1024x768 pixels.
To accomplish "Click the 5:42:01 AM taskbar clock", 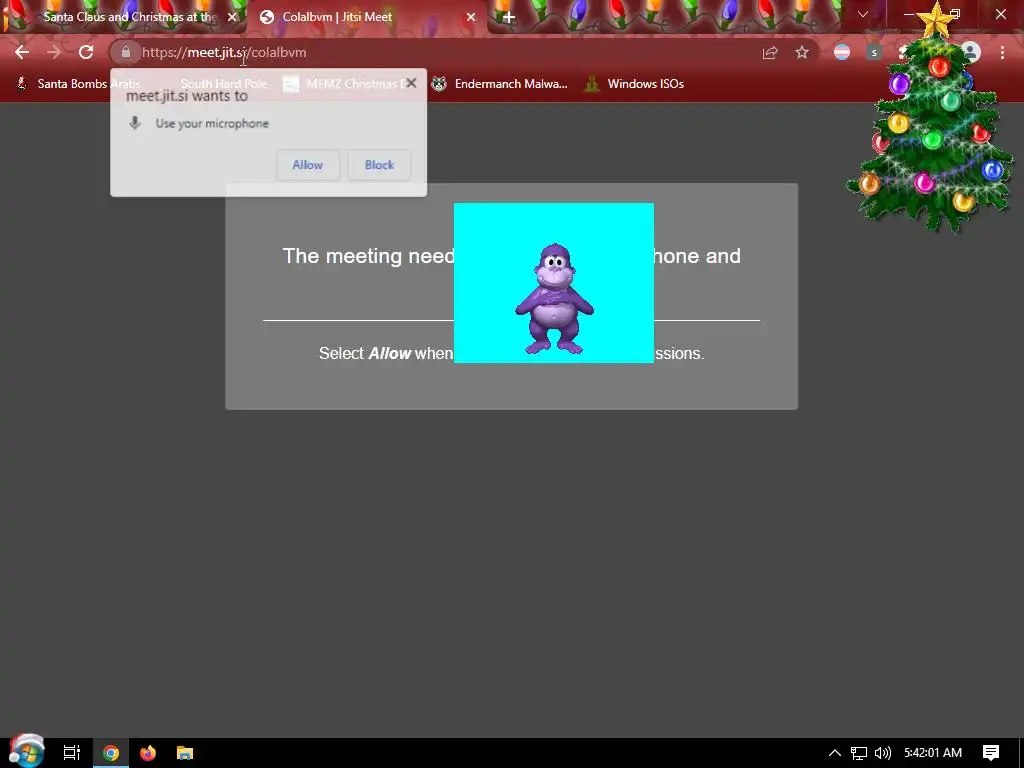I will click(x=933, y=753).
